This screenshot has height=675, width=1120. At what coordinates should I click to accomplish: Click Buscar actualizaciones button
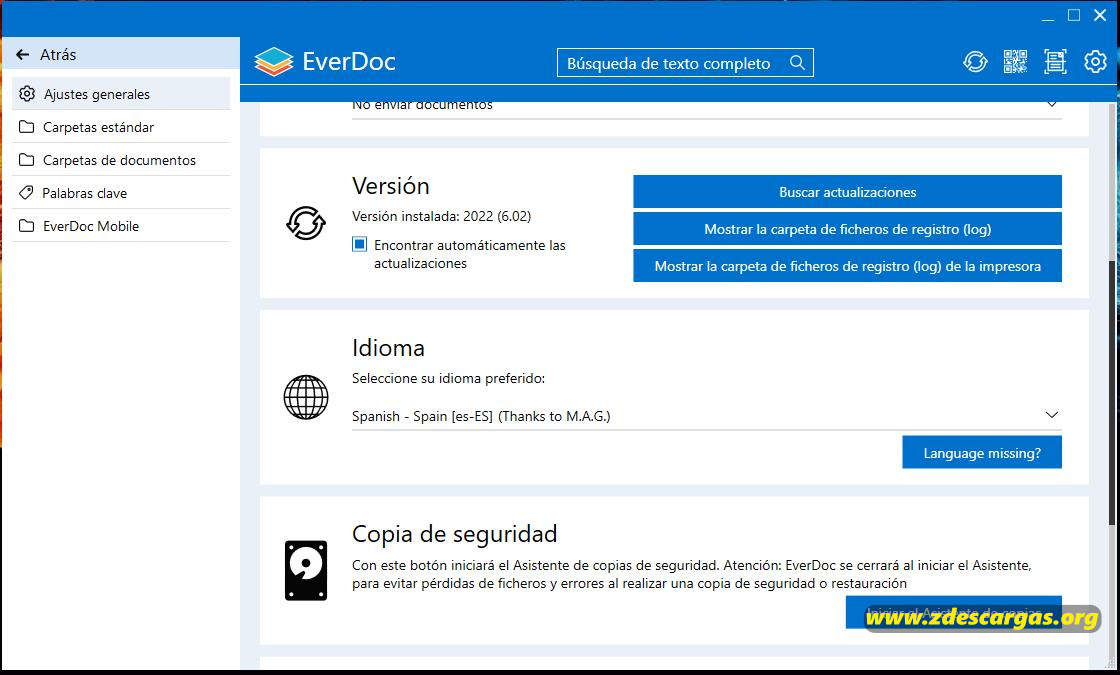[847, 191]
